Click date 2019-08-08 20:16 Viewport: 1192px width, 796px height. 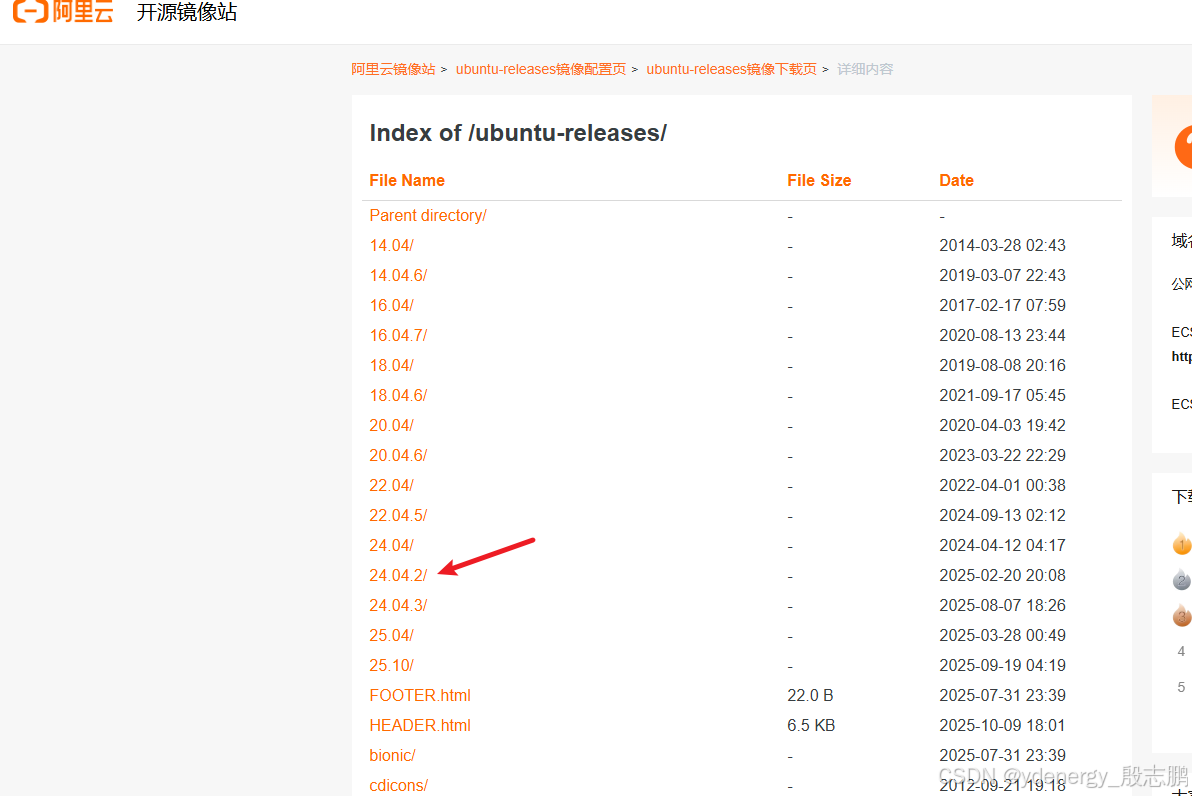pos(1002,366)
